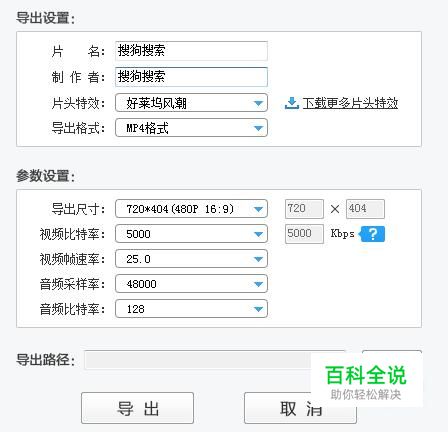The height and width of the screenshot is (432, 448).
Task: Click the 制作者 text field
Action: [191, 77]
